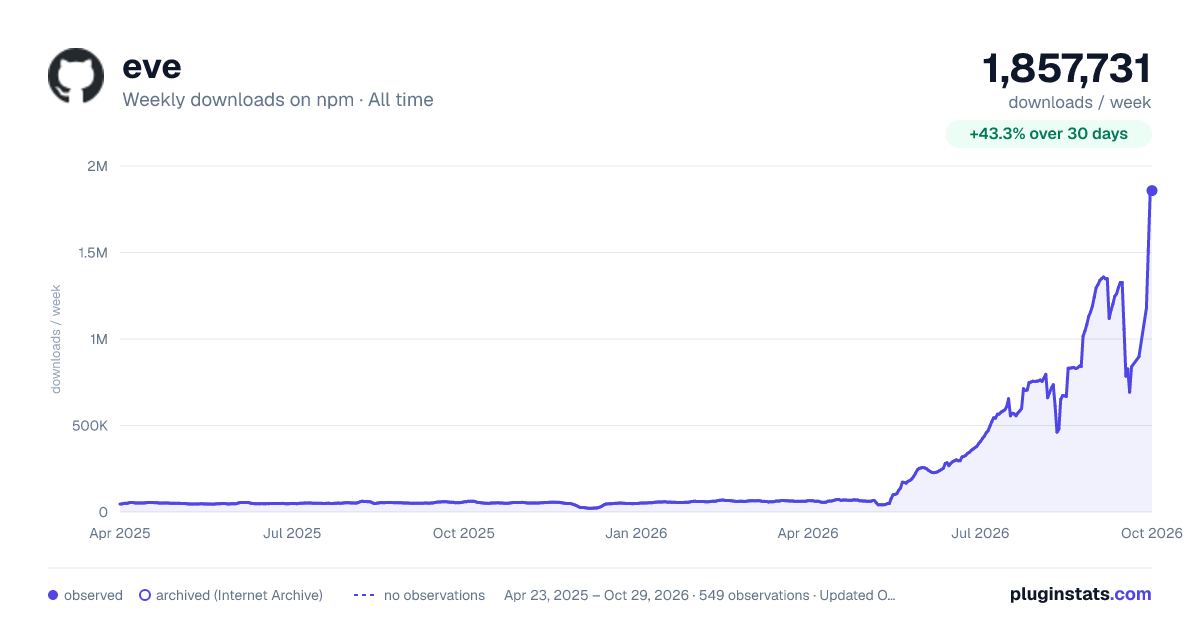1200x630 pixels.
Task: Click the '+43.3% over 30 days' badge
Action: tap(1049, 134)
